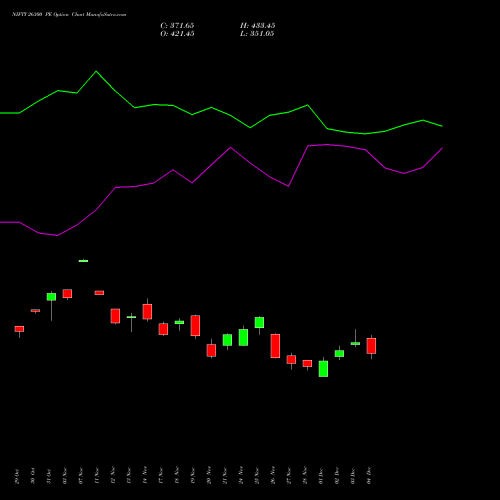Select the green candle for 24 Nov
500x500 pixels.
click(243, 337)
